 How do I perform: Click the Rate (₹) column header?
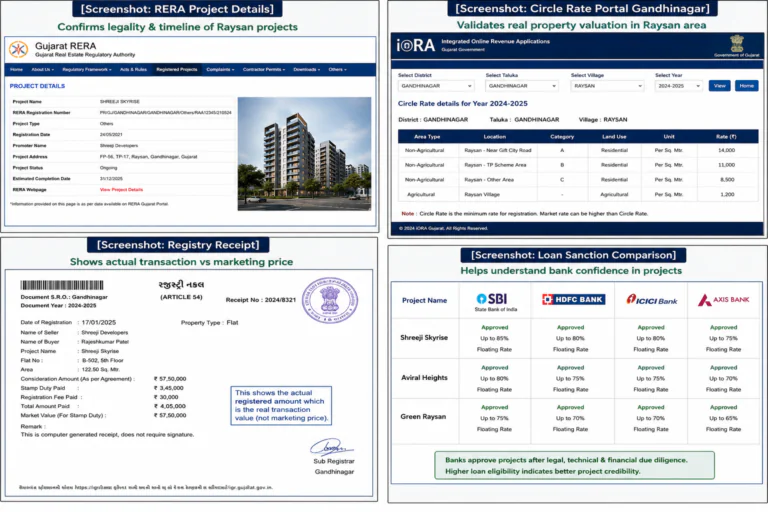pyautogui.click(x=726, y=137)
